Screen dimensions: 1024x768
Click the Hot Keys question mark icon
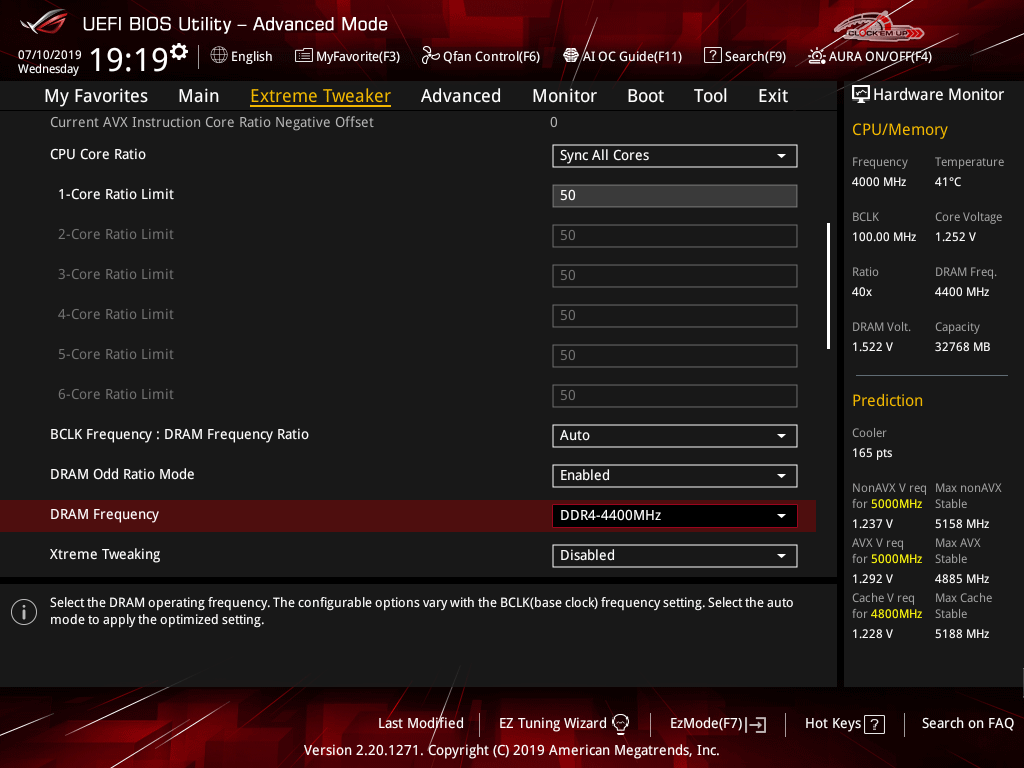(x=874, y=724)
